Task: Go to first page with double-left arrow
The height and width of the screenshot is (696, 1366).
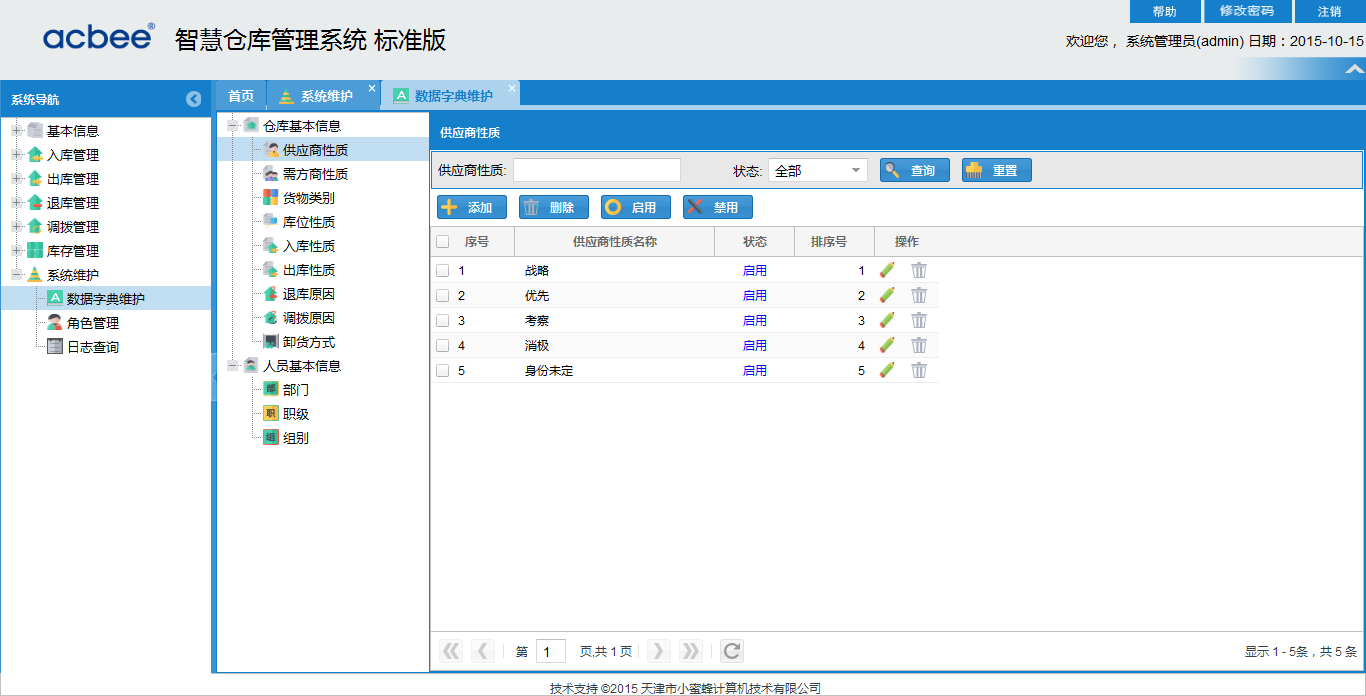Action: pos(451,651)
